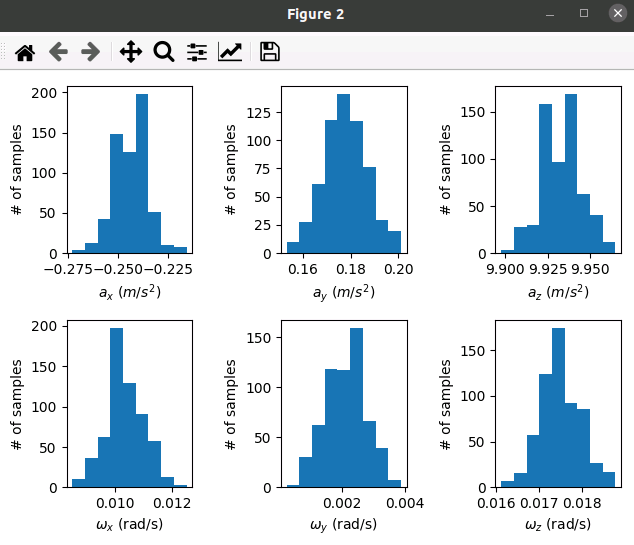634x545 pixels.
Task: Click the 'ω_x (rad/s)' axis label
Action: 130,524
